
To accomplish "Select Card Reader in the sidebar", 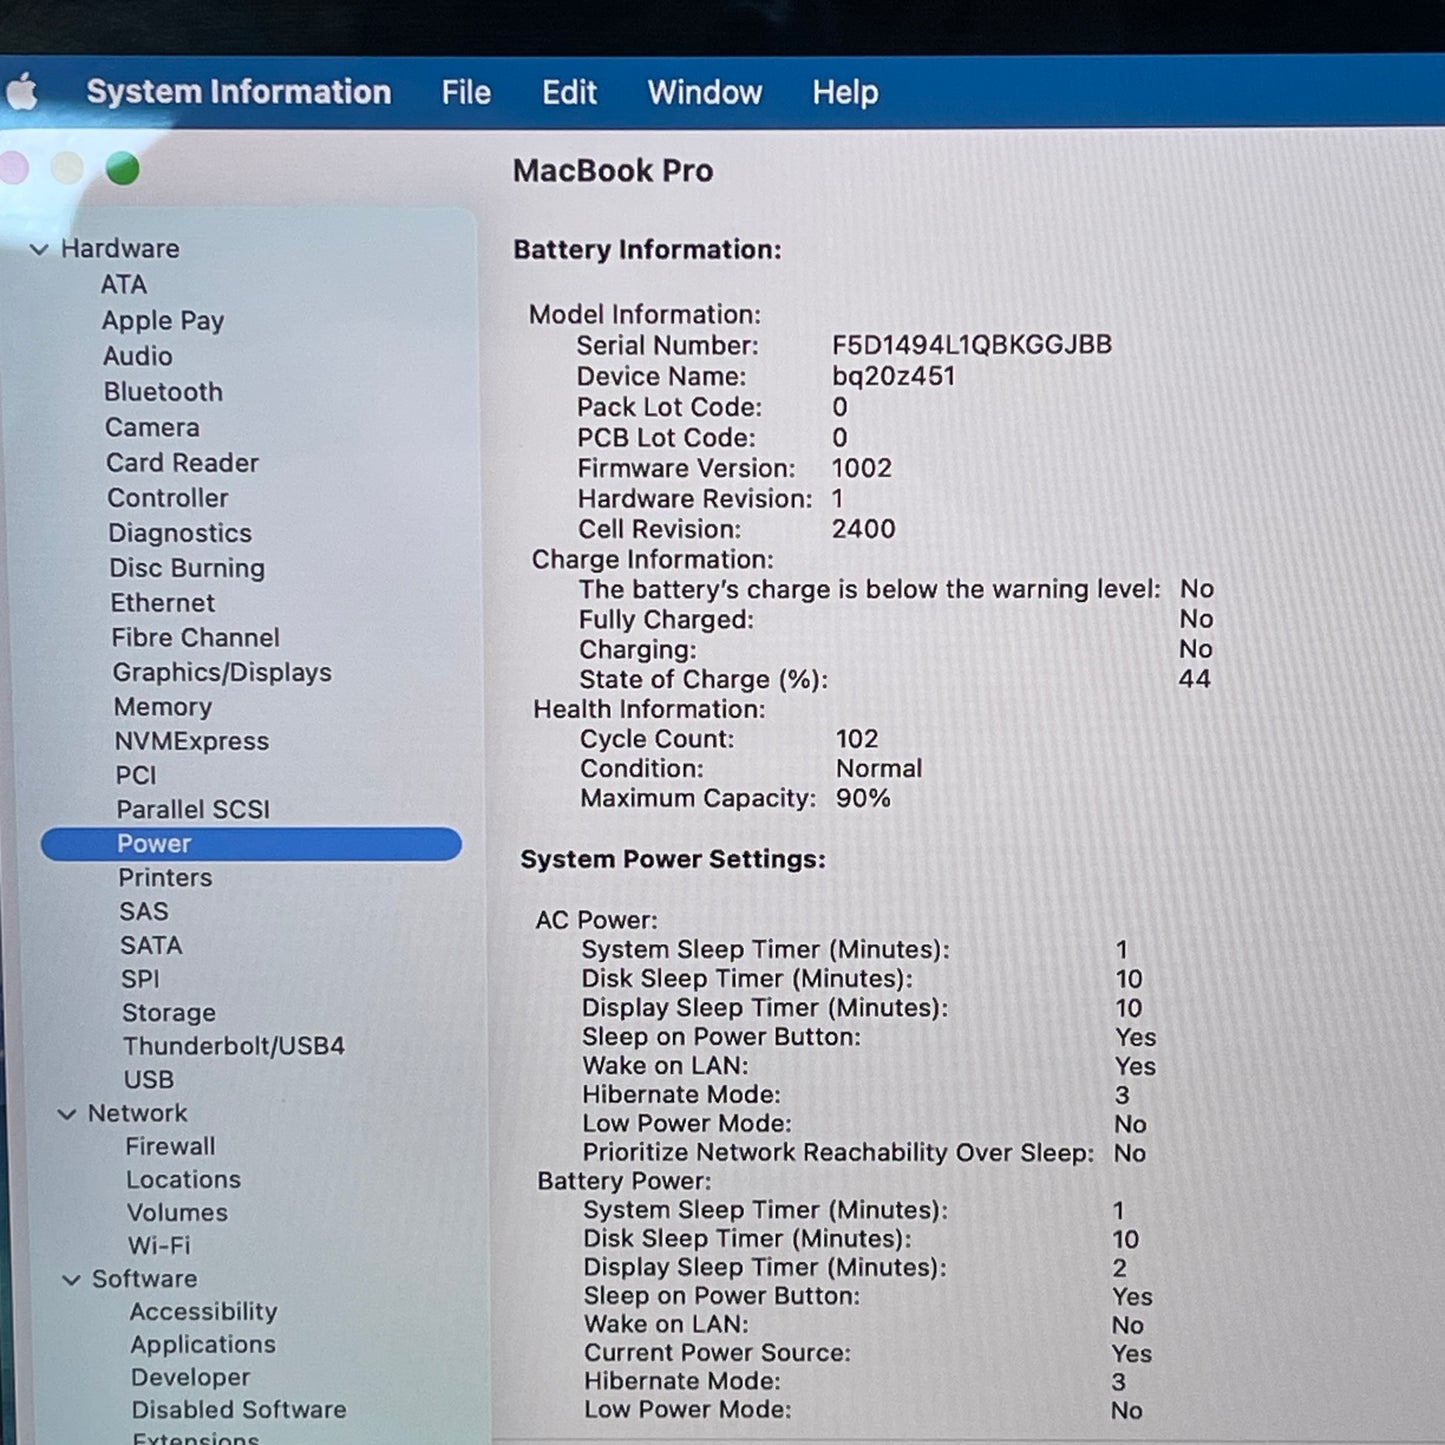I will pyautogui.click(x=182, y=463).
